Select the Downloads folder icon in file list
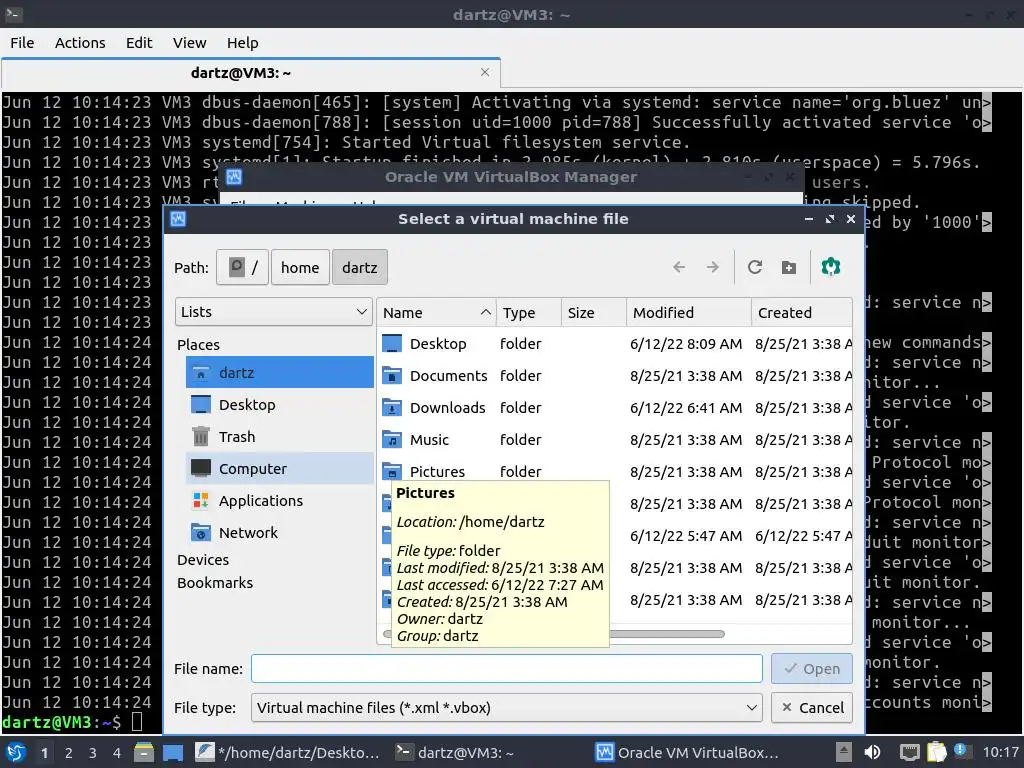This screenshot has height=768, width=1024. tap(392, 408)
